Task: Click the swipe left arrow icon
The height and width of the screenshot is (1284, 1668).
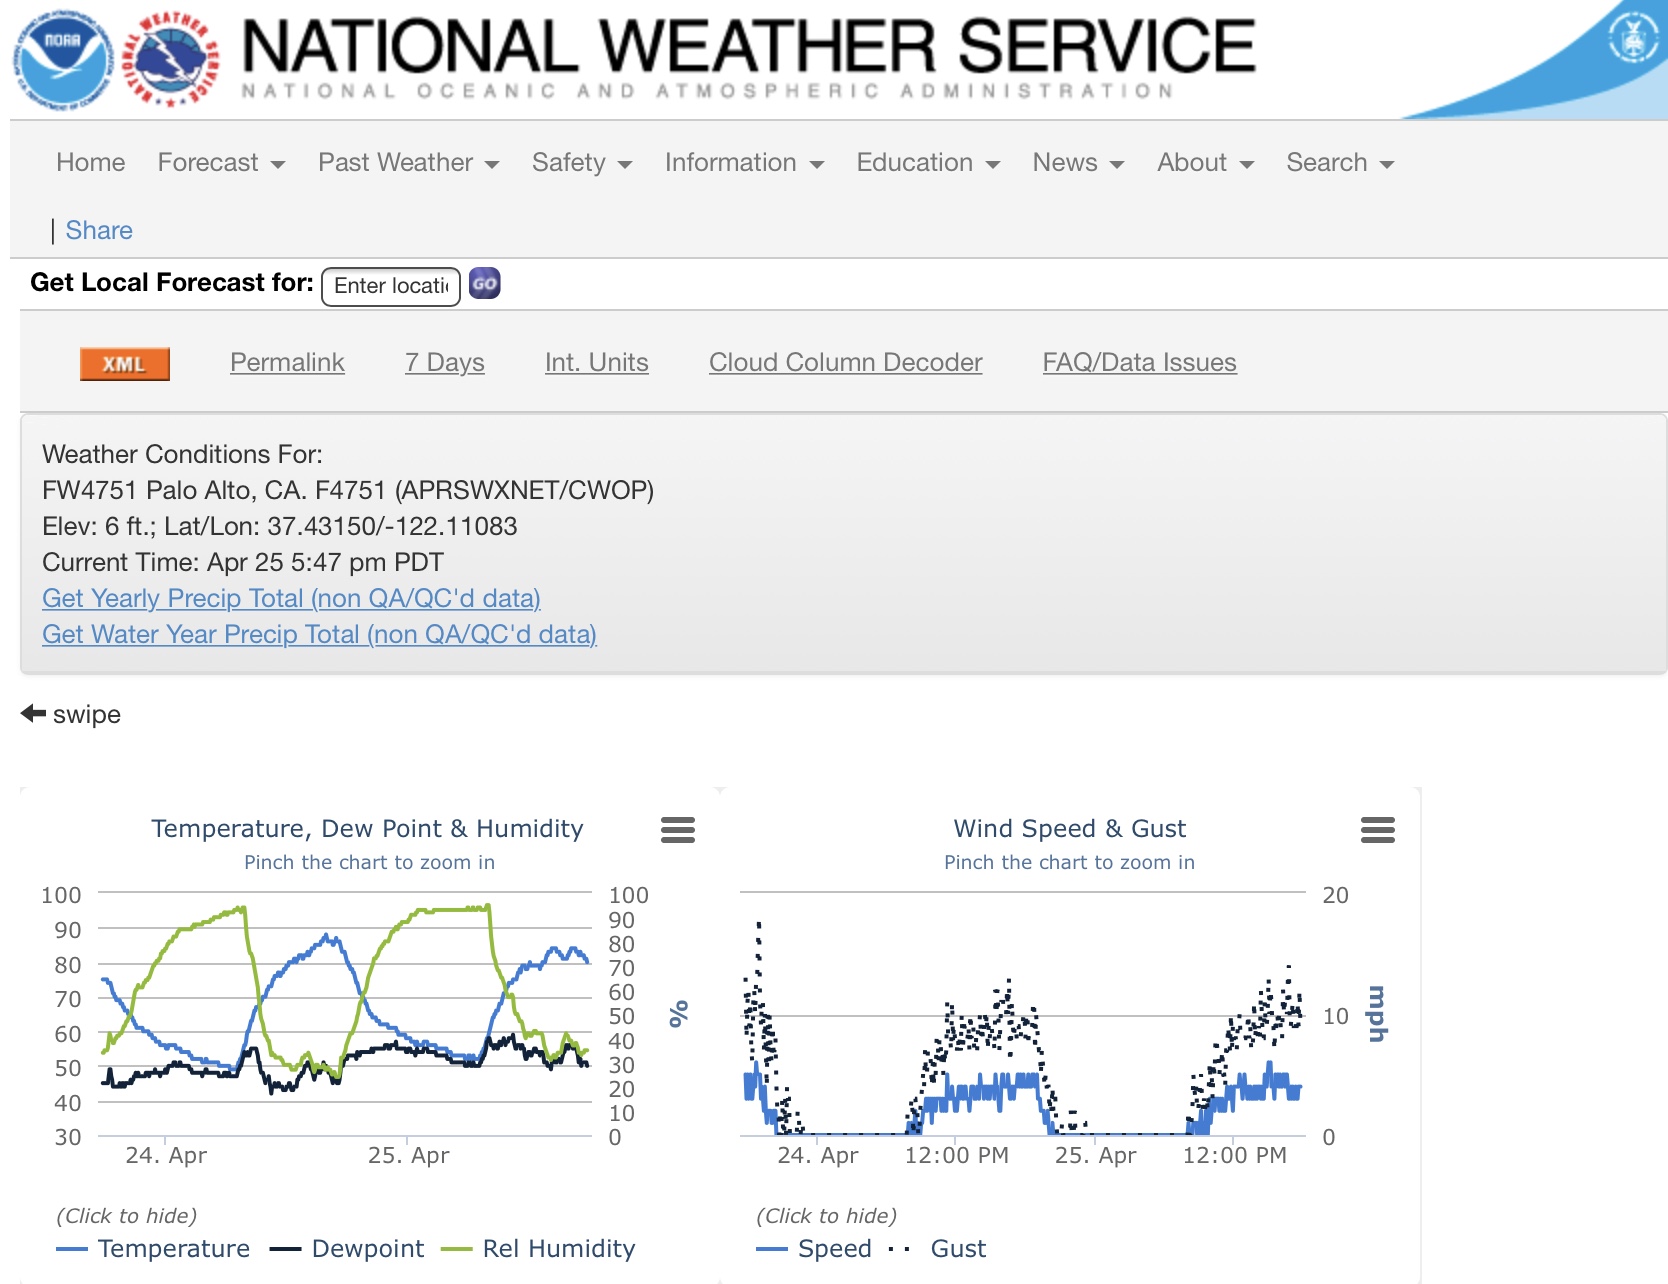Action: tap(33, 713)
